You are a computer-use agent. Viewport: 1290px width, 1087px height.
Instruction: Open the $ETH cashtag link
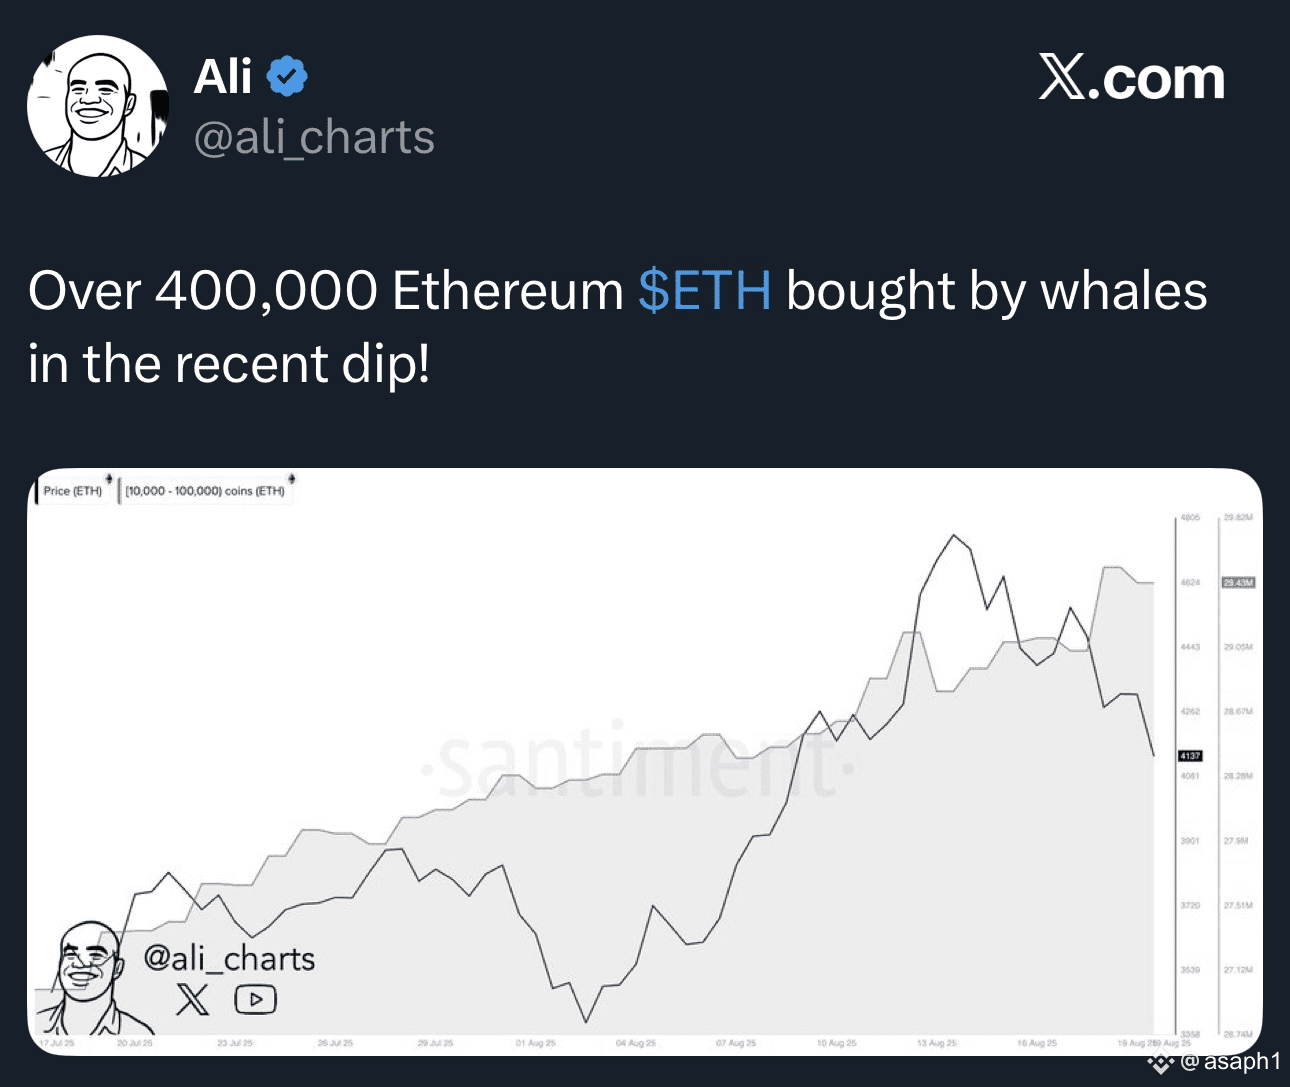coord(705,291)
